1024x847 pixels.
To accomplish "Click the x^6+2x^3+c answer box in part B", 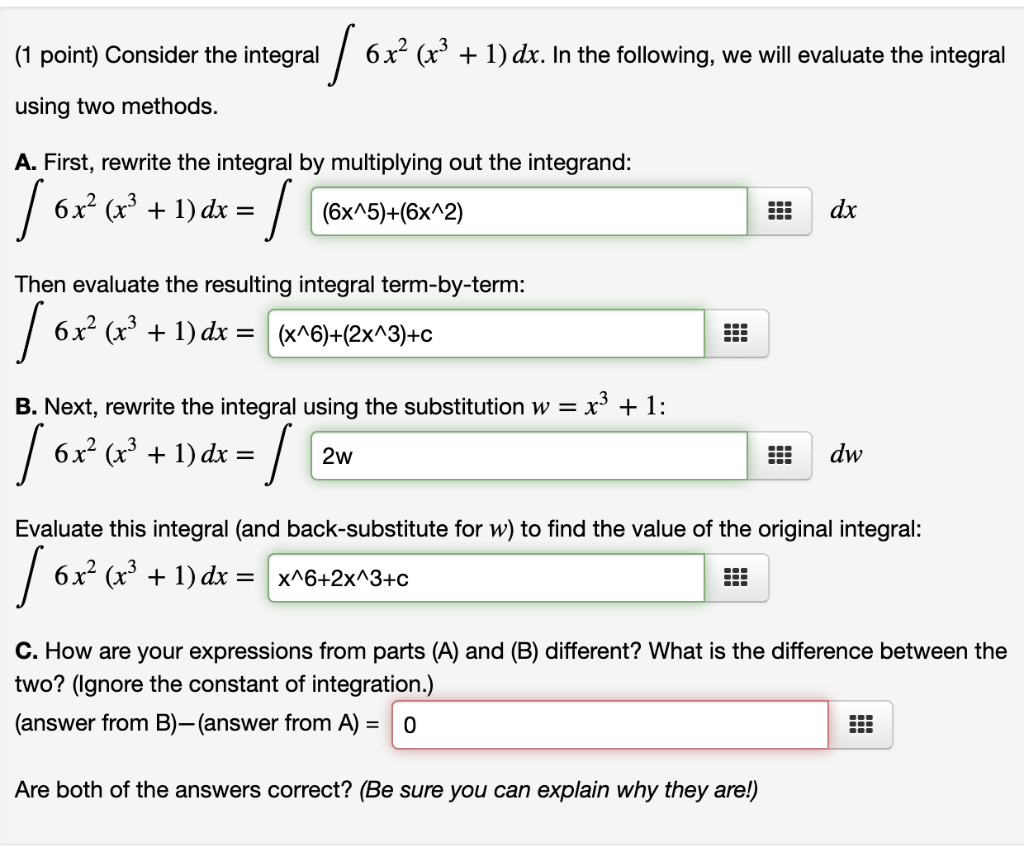I will (485, 577).
